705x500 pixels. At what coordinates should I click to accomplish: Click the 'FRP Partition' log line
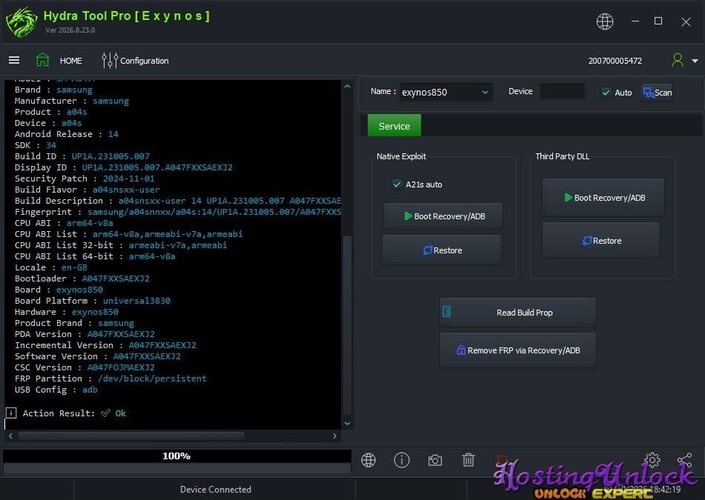pos(110,379)
